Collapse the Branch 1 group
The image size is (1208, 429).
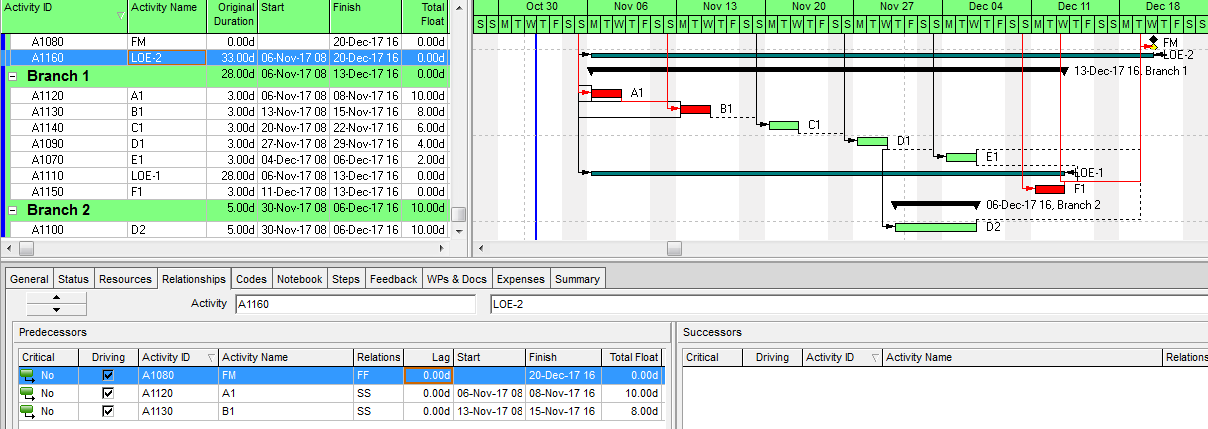pyautogui.click(x=13, y=76)
